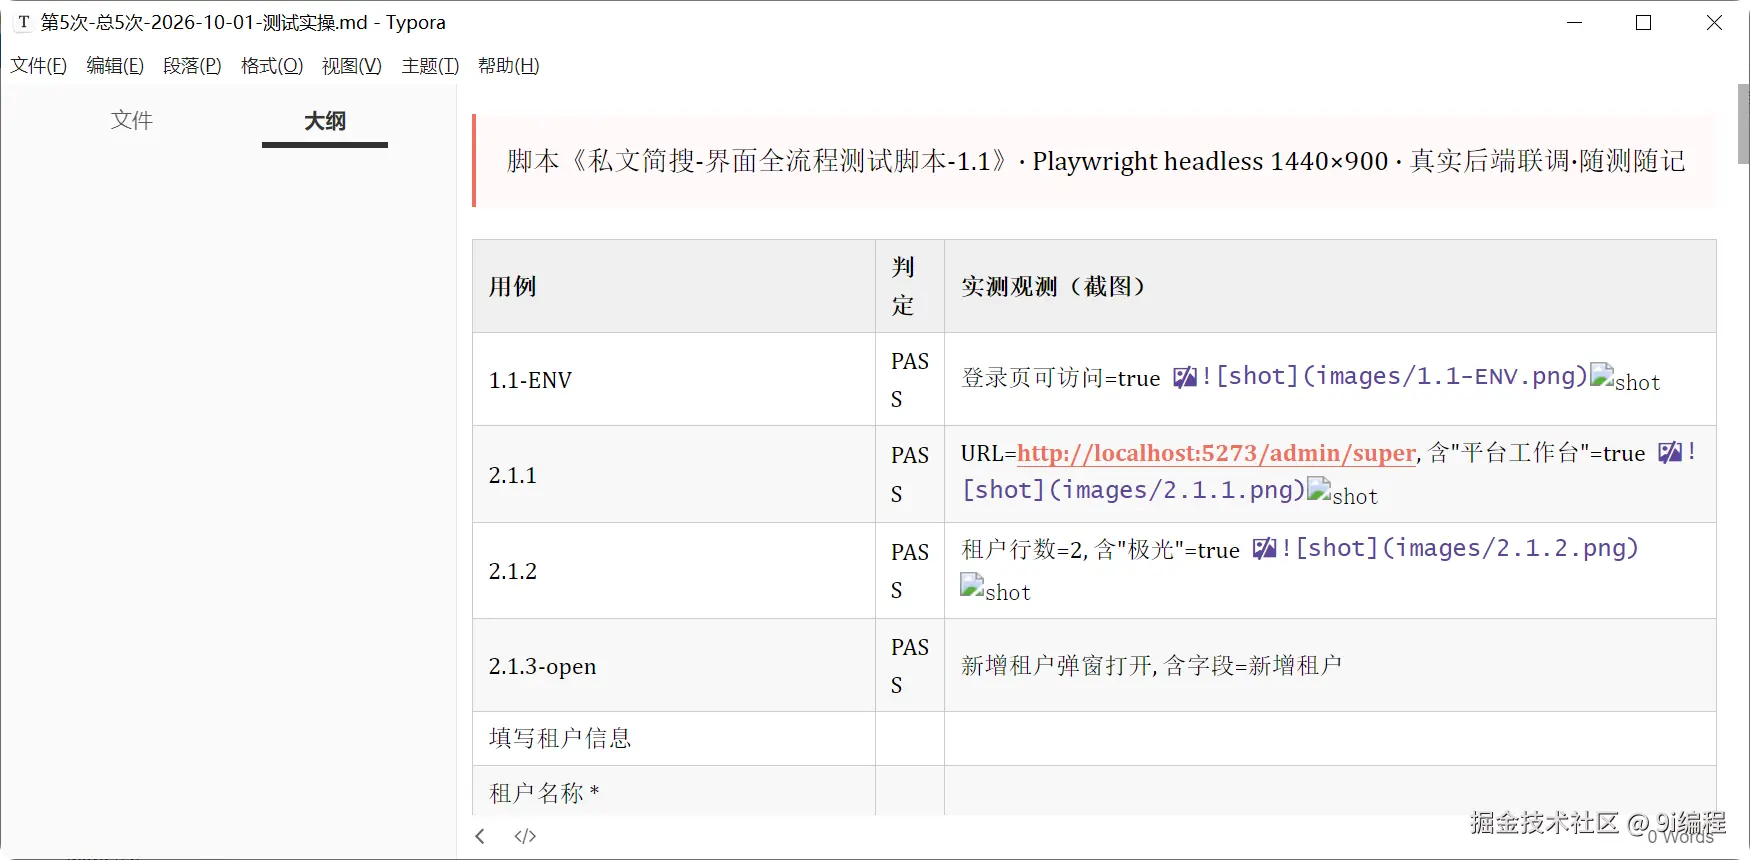Click the vertical scrollbar thumb
Viewport: 1750px width, 860px height.
[1743, 124]
